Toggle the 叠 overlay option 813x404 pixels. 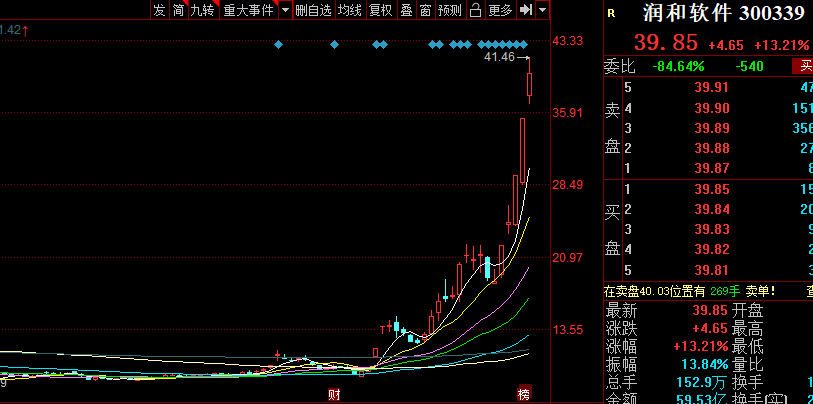(406, 10)
